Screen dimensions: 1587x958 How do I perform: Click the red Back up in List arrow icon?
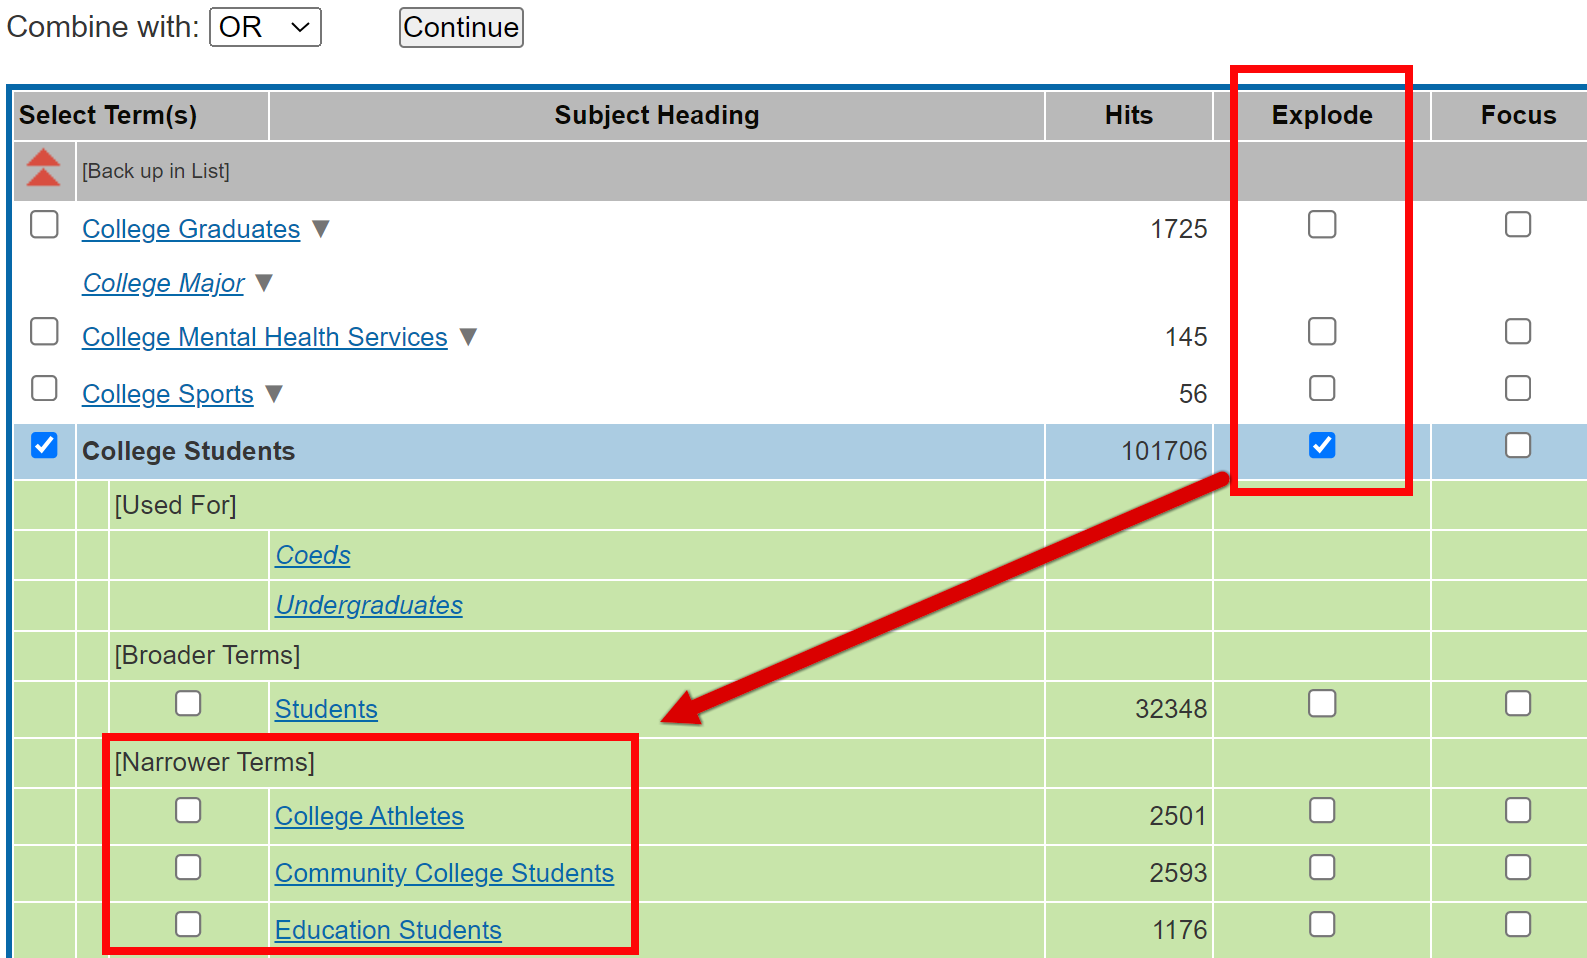pos(43,168)
